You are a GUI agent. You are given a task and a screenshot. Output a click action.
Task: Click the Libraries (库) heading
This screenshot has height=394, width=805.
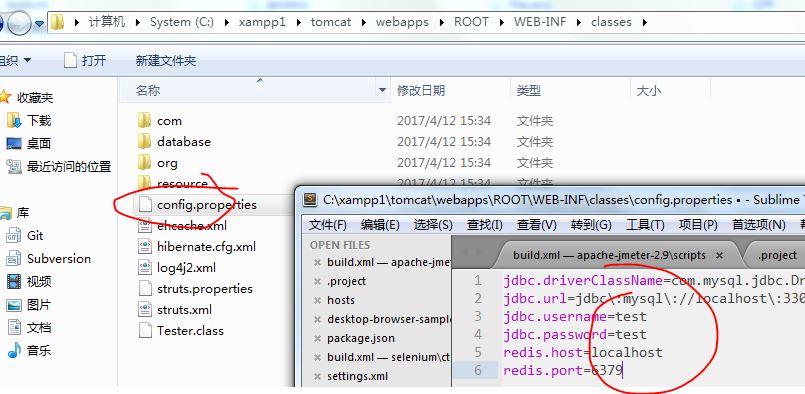pyautogui.click(x=23, y=213)
